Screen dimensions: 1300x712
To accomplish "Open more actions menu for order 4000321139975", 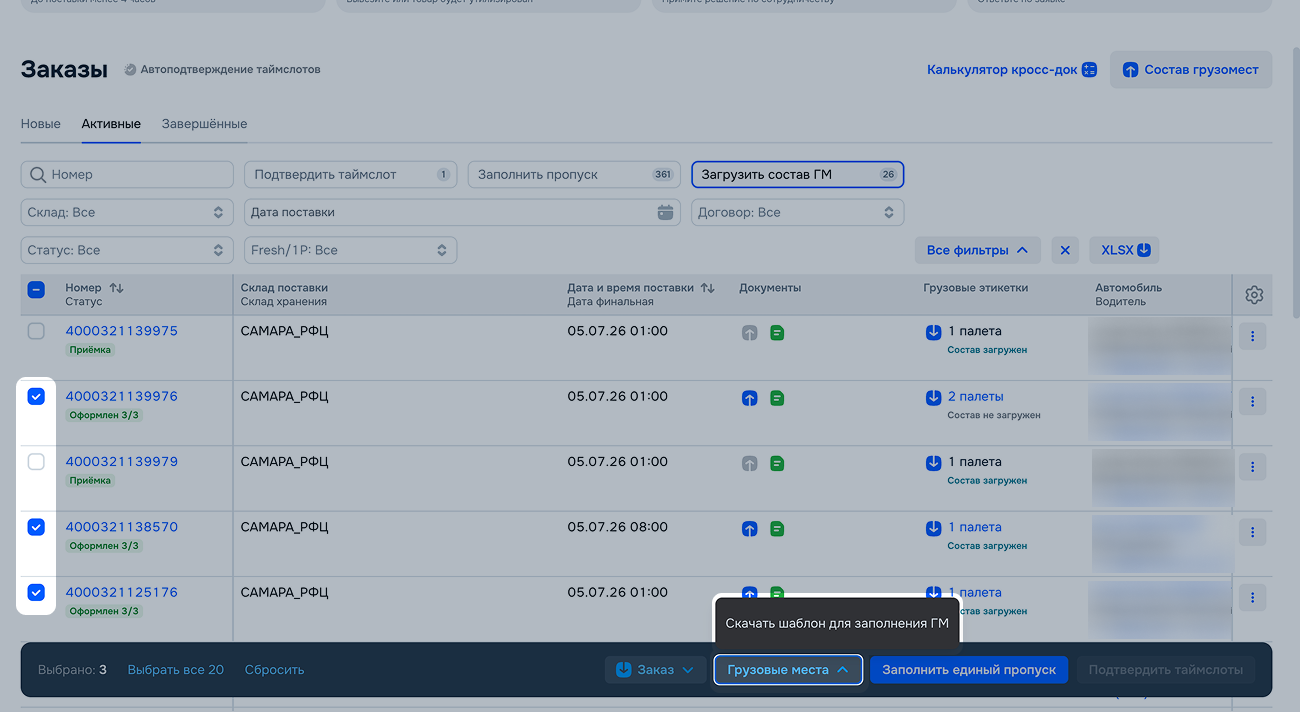I will pos(1253,336).
